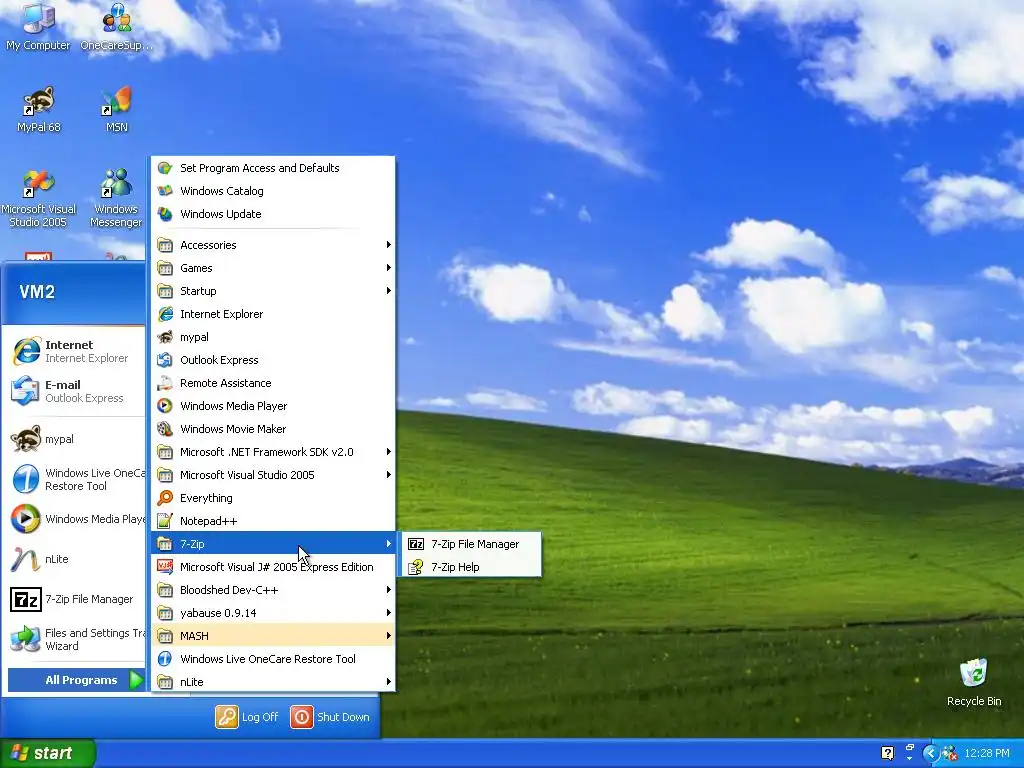1024x768 pixels.
Task: Click the Windows start button
Action: click(48, 753)
